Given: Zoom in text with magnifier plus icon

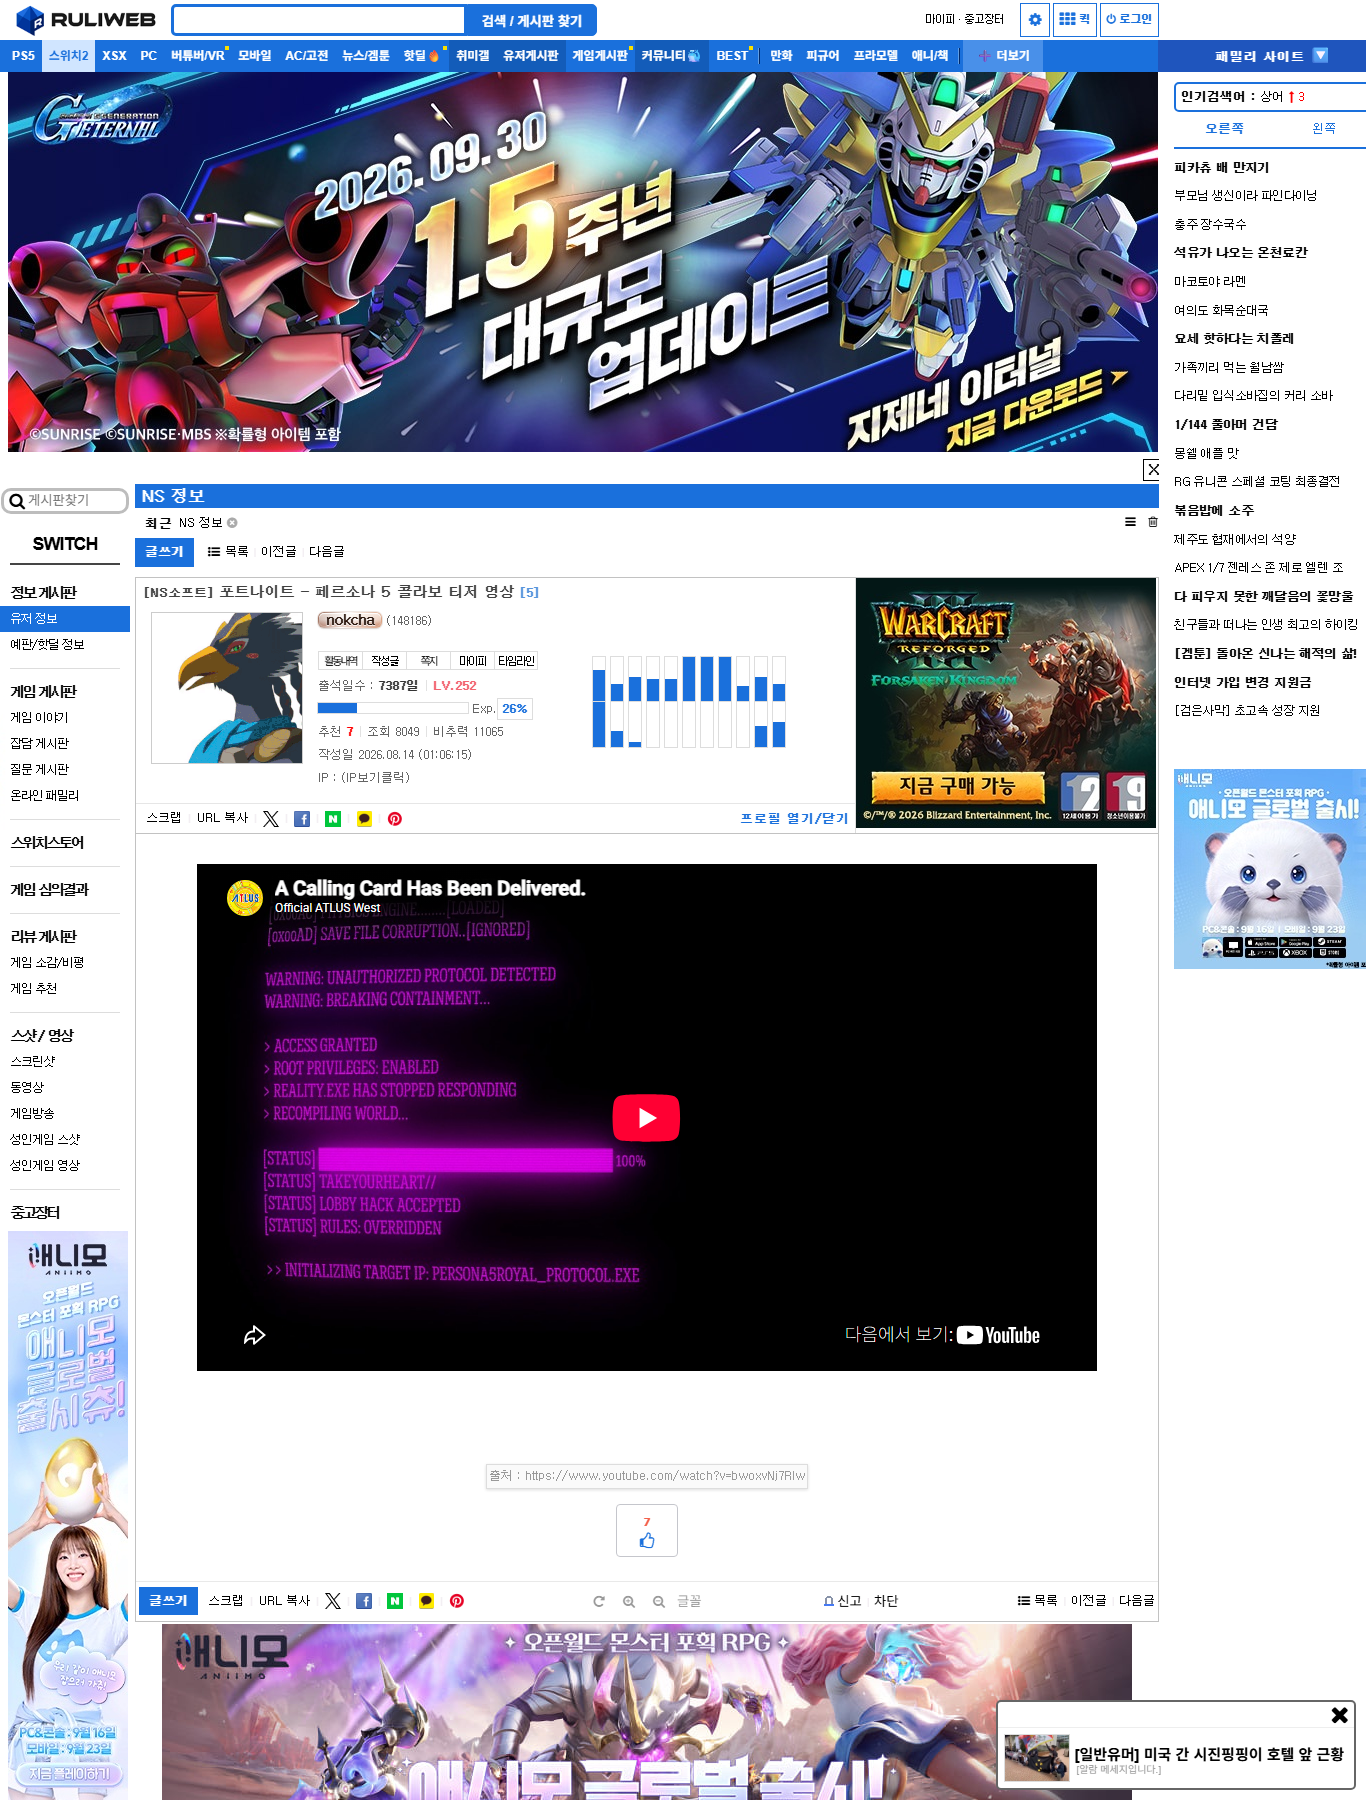Looking at the screenshot, I should pyautogui.click(x=629, y=1601).
